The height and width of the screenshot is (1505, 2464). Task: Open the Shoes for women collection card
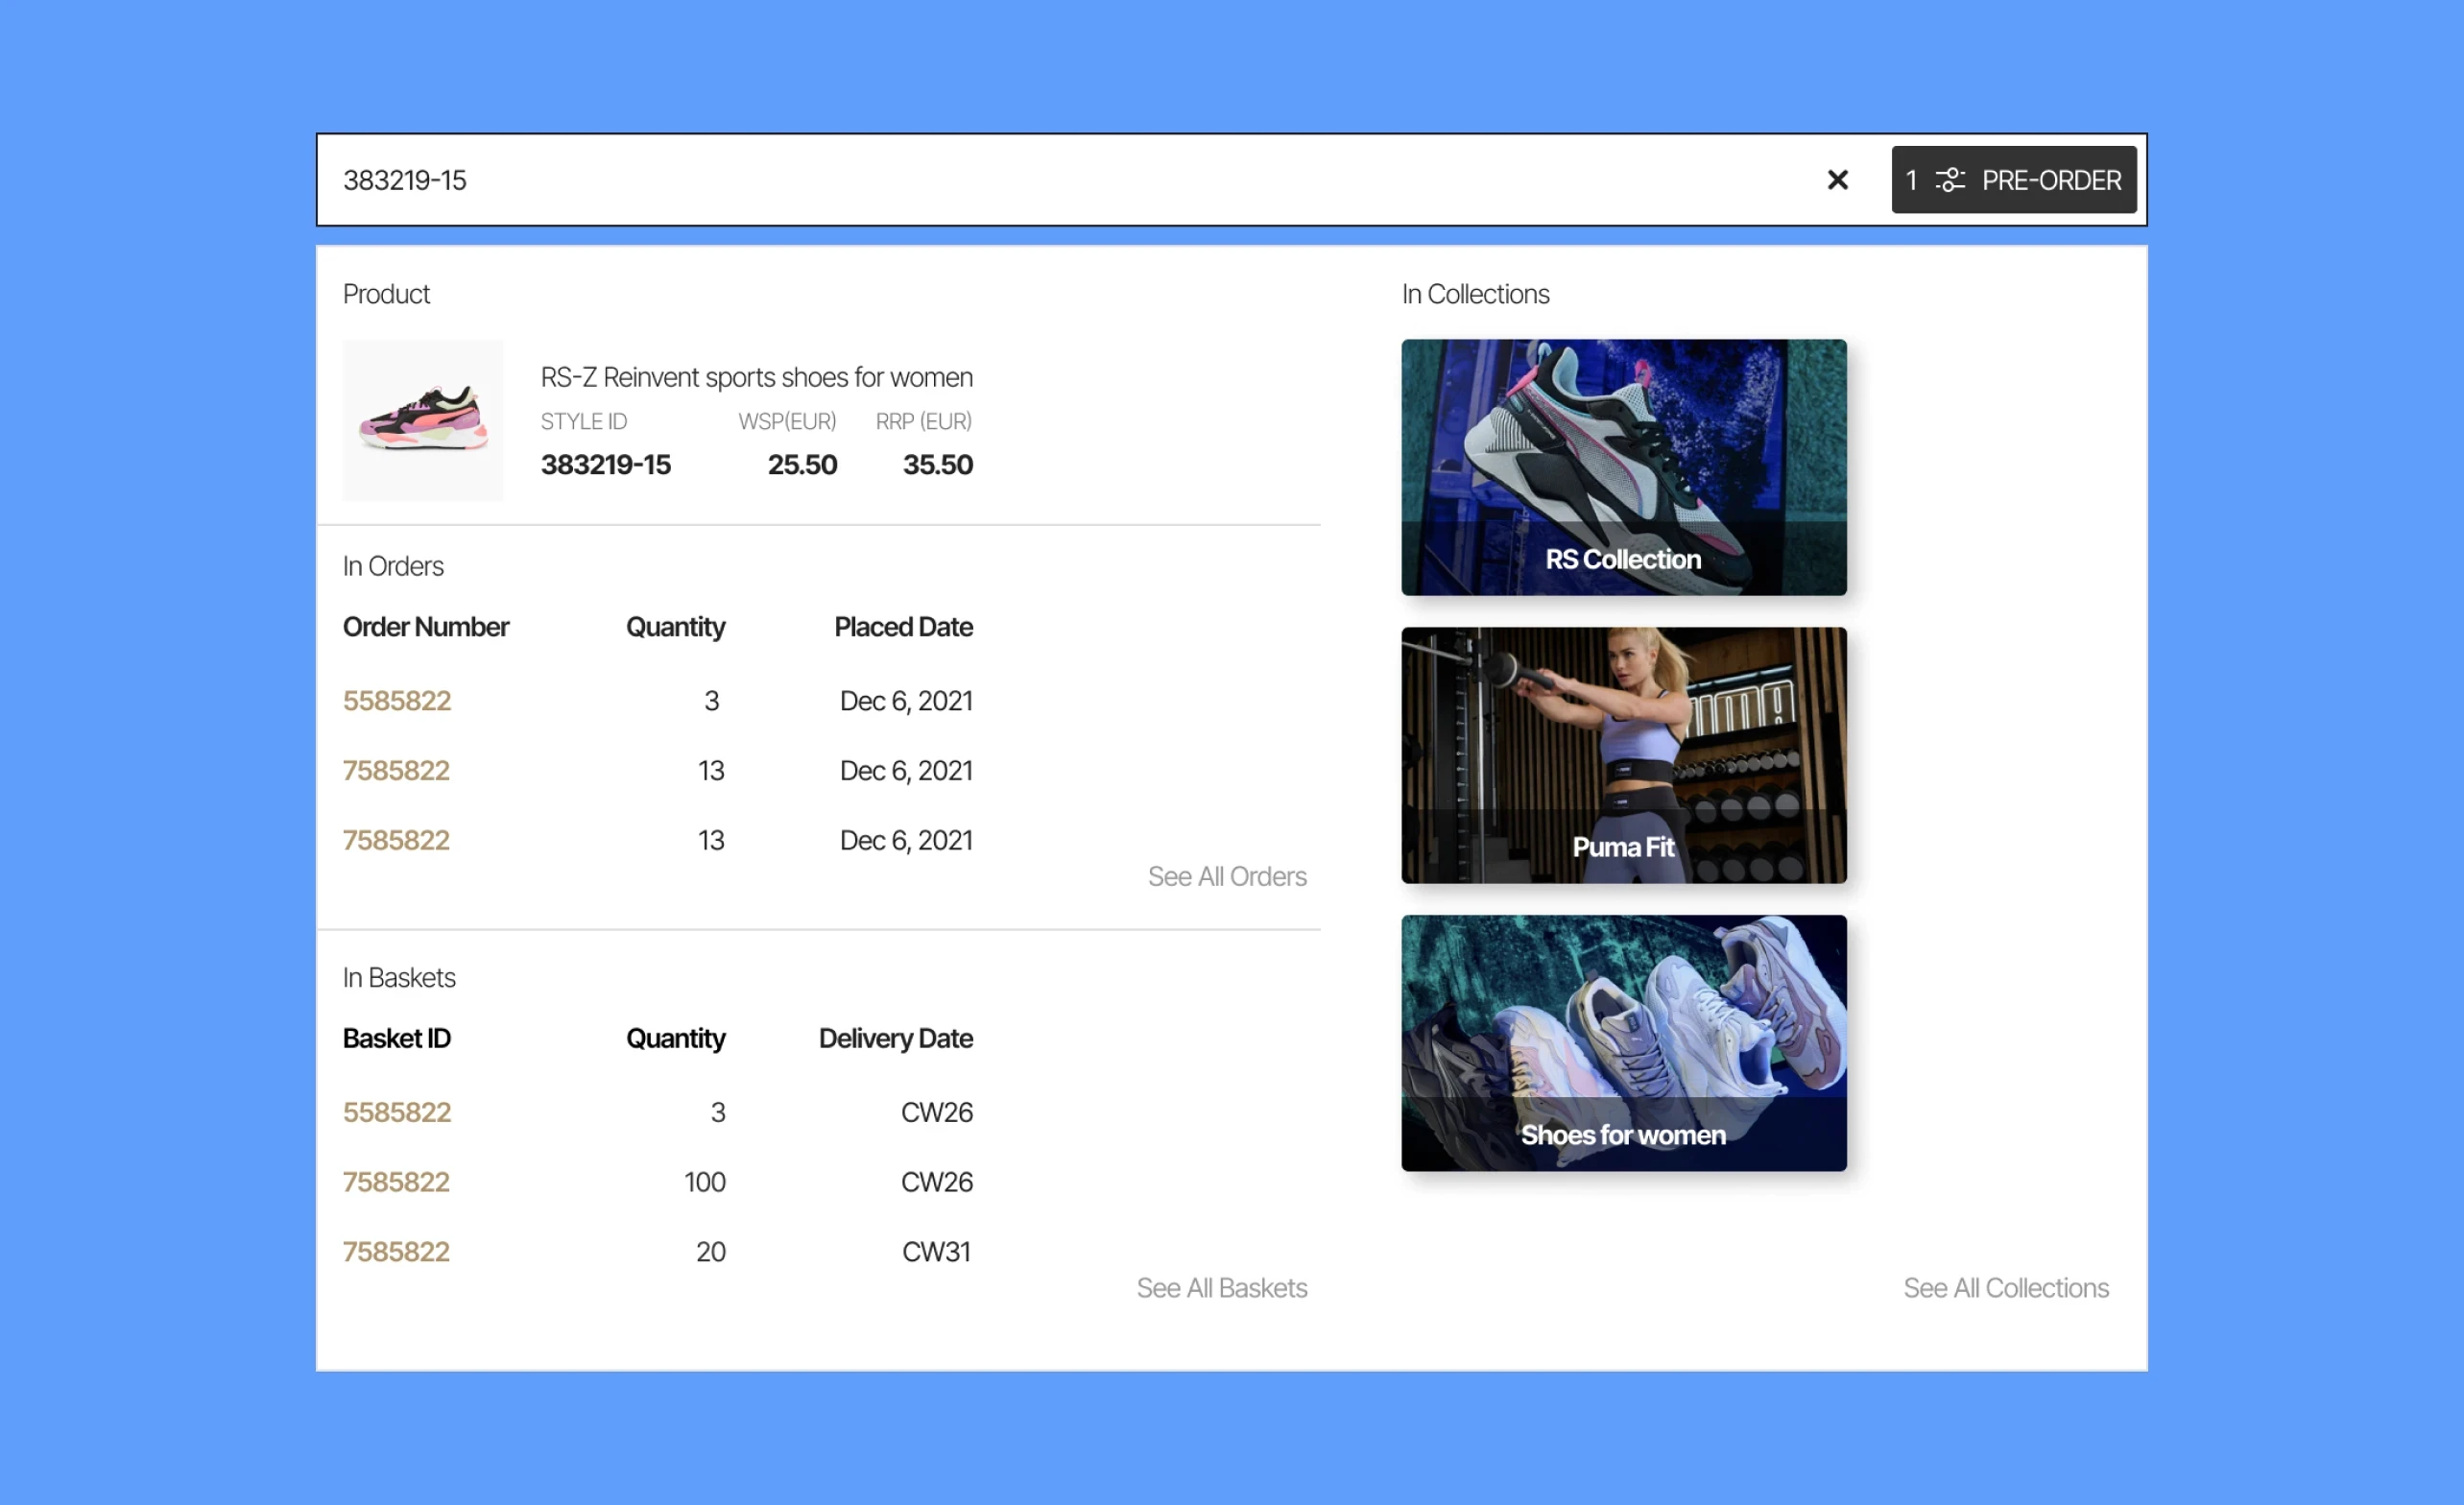(1623, 1043)
